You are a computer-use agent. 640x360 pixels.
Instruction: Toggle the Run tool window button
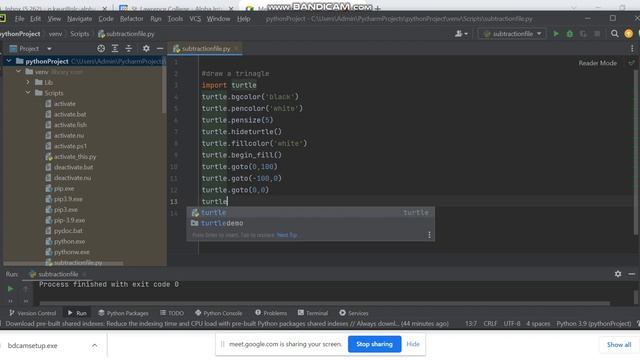(x=77, y=313)
